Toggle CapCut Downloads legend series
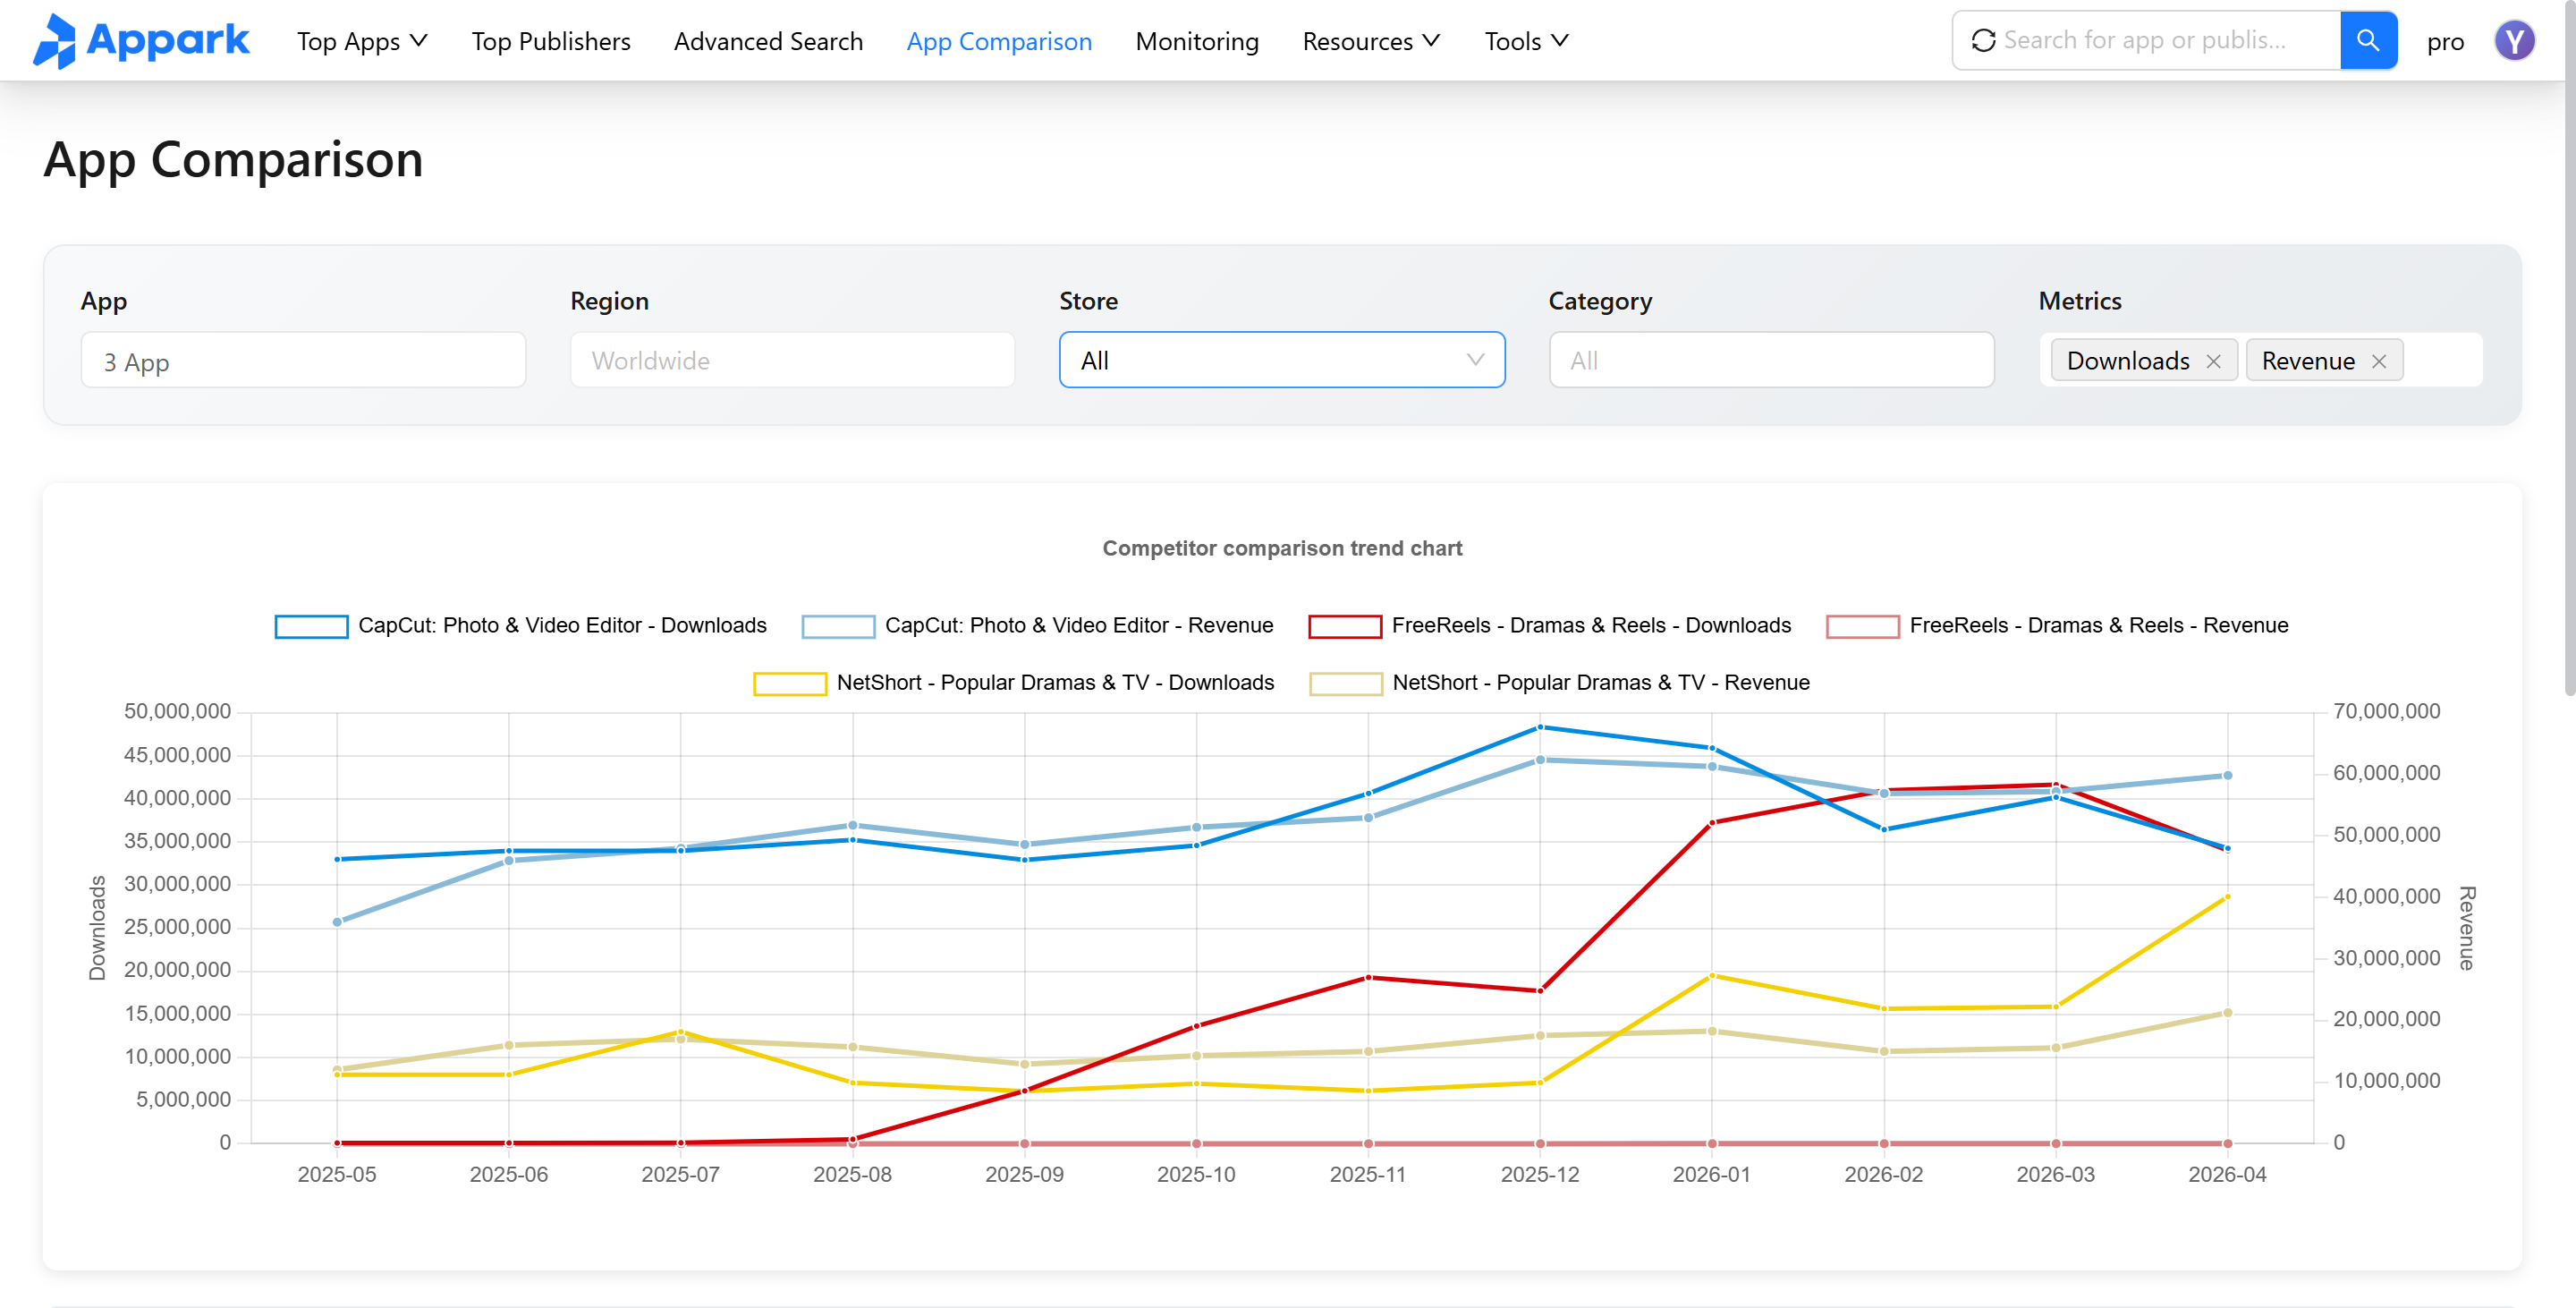The image size is (2576, 1308). click(x=520, y=626)
